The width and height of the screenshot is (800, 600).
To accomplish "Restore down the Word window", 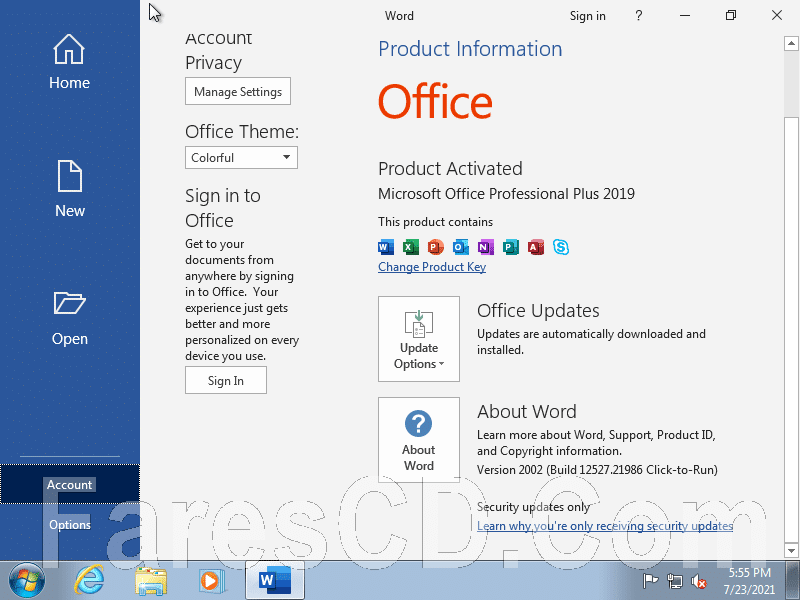I will point(731,16).
